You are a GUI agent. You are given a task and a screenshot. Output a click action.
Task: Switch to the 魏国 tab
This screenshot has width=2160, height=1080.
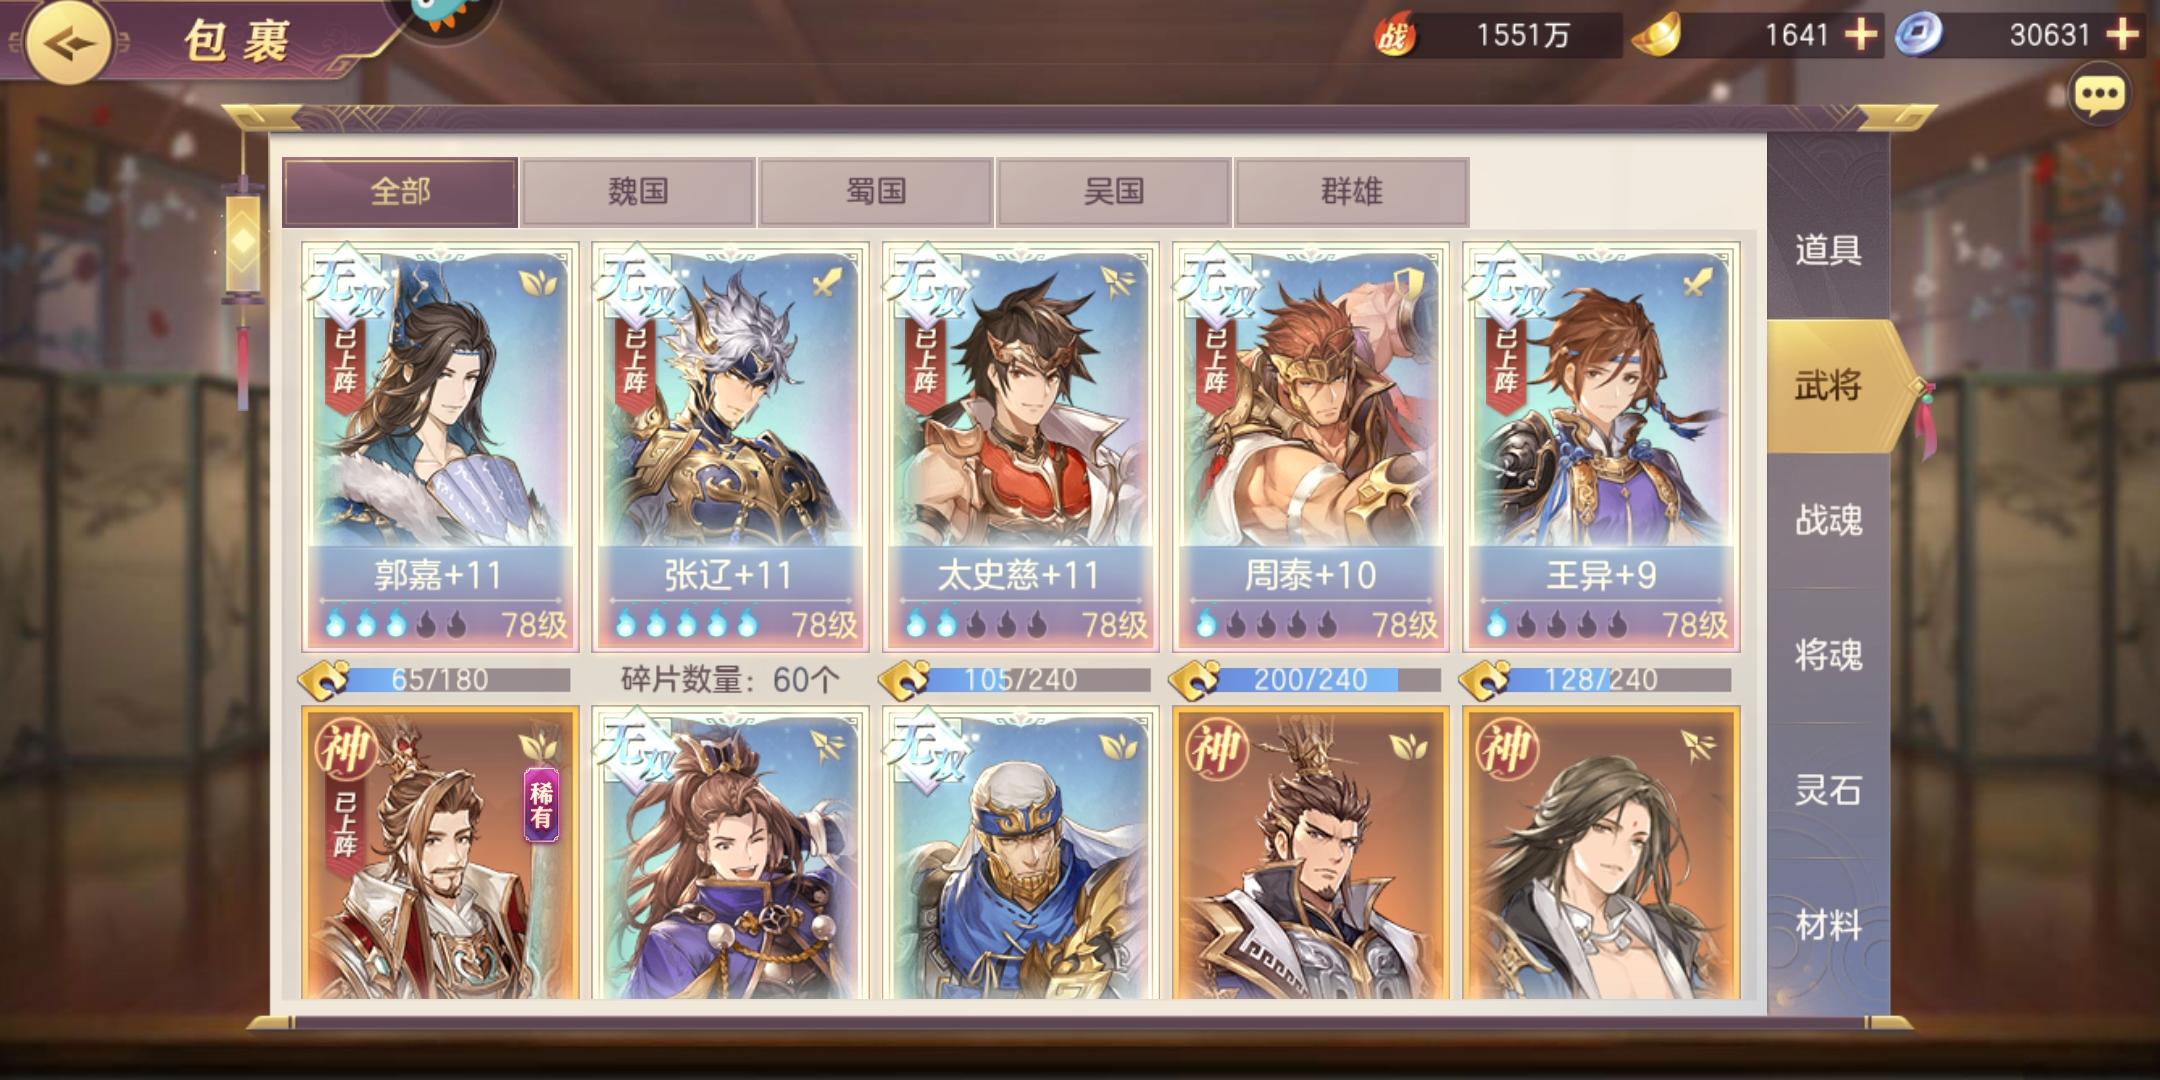point(638,191)
